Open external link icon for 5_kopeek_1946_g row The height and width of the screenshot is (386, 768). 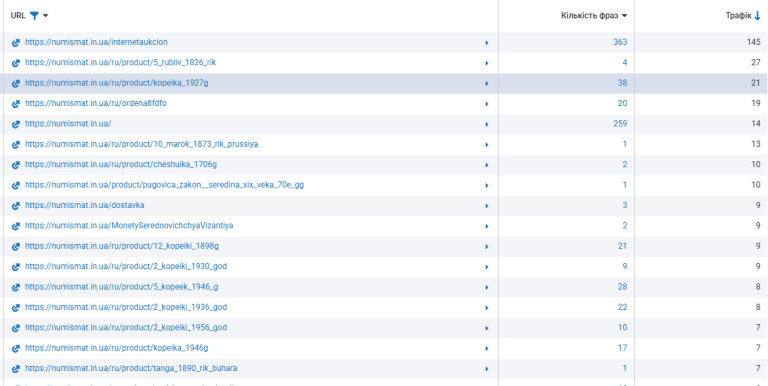point(16,287)
